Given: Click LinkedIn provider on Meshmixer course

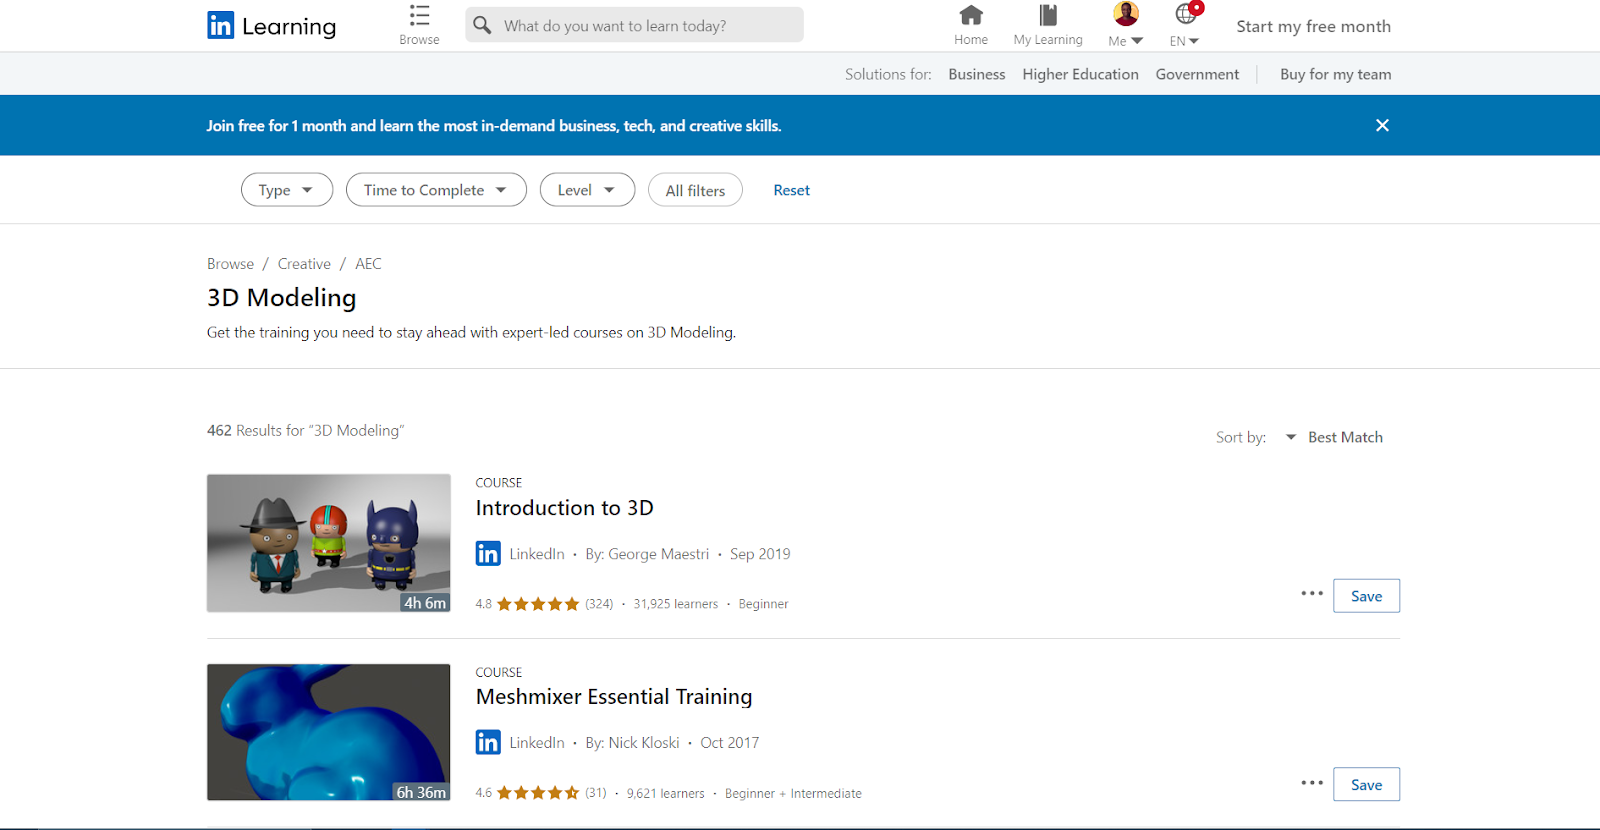Looking at the screenshot, I should [x=537, y=743].
